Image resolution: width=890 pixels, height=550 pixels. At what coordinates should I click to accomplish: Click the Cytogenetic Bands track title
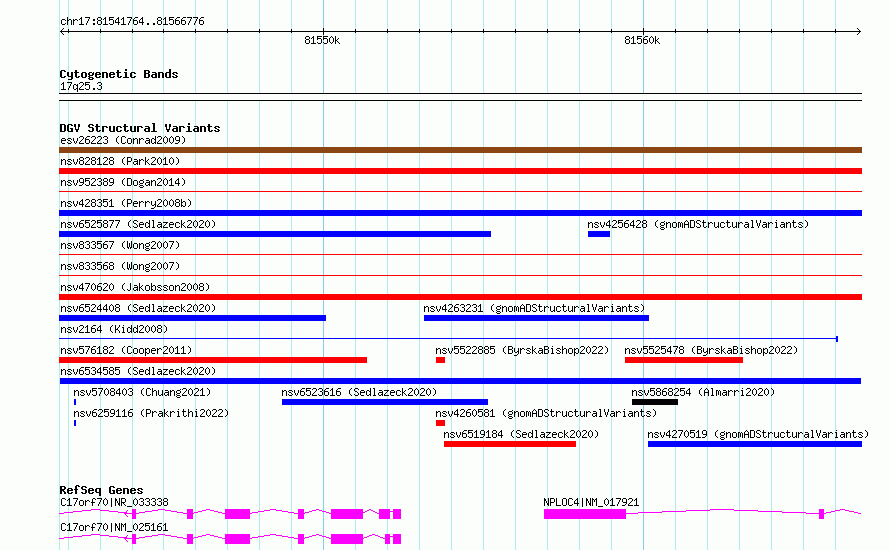[119, 74]
